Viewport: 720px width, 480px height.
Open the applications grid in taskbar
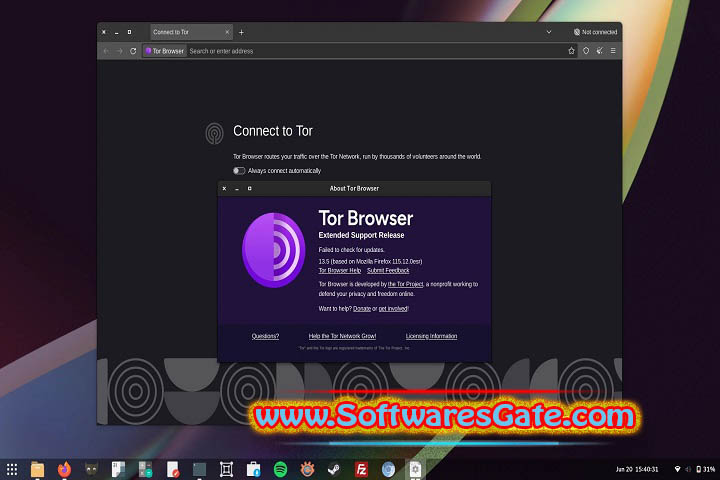(x=12, y=469)
